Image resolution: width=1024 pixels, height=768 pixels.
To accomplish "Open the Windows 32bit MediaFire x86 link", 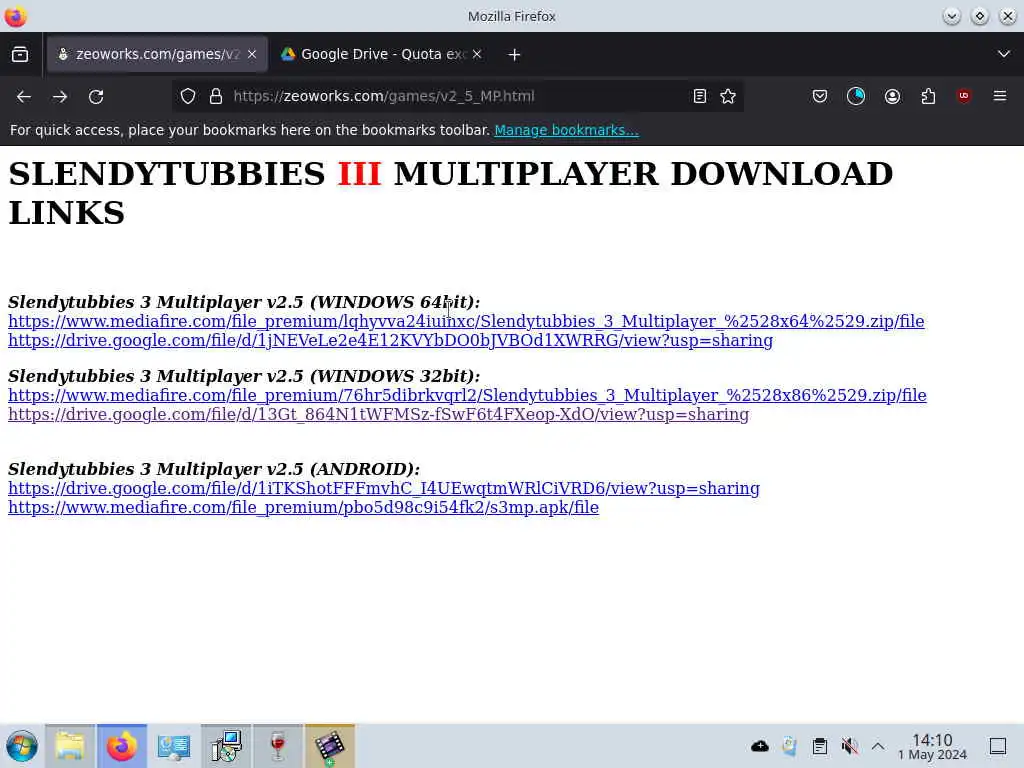I will pyautogui.click(x=467, y=395).
